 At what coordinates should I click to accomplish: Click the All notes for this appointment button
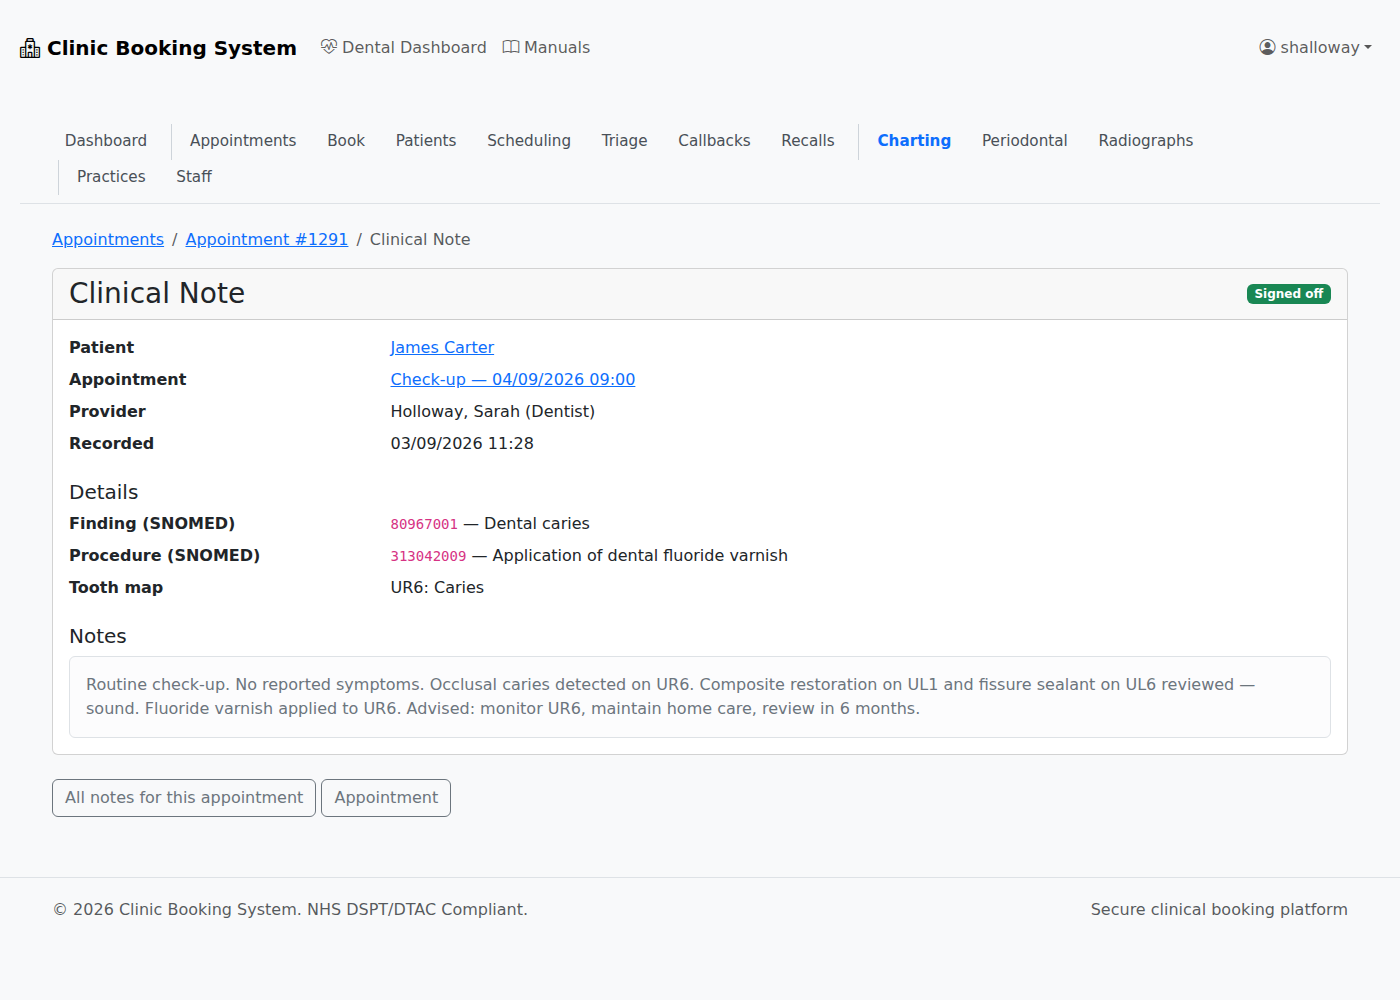184,798
